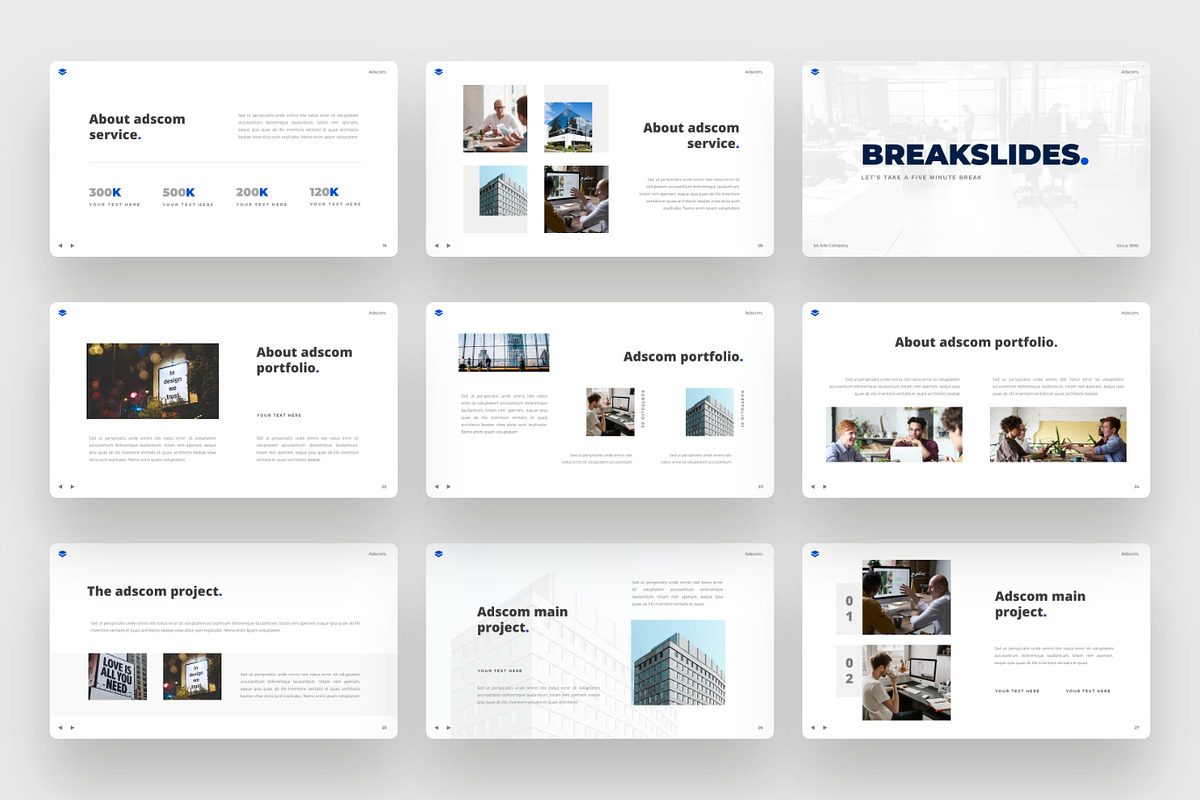Viewport: 1200px width, 800px height.
Task: Click the 'Adscom portfolio.' heading next to panorama photo
Action: (x=684, y=356)
